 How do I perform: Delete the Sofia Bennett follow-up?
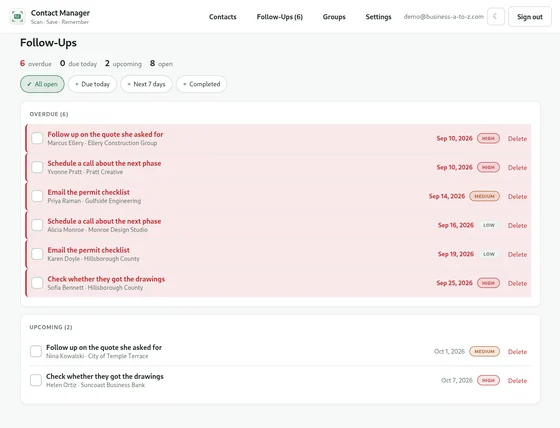tap(517, 283)
